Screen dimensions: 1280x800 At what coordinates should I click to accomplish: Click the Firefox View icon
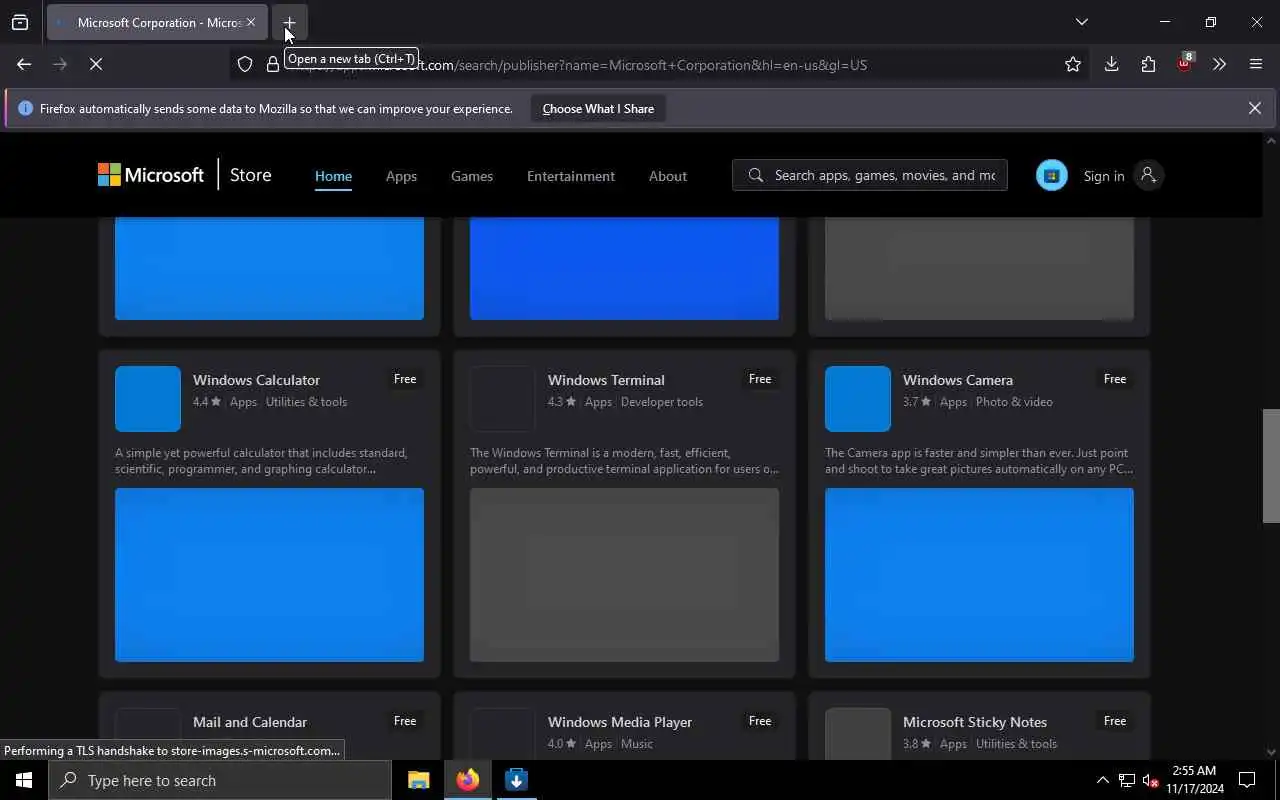(x=20, y=22)
